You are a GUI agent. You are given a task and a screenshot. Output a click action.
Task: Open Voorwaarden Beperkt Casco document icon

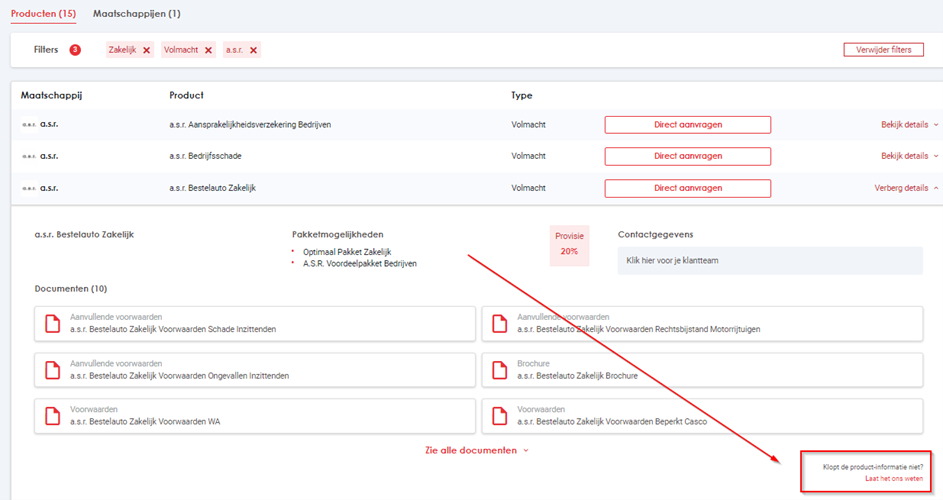click(x=497, y=416)
